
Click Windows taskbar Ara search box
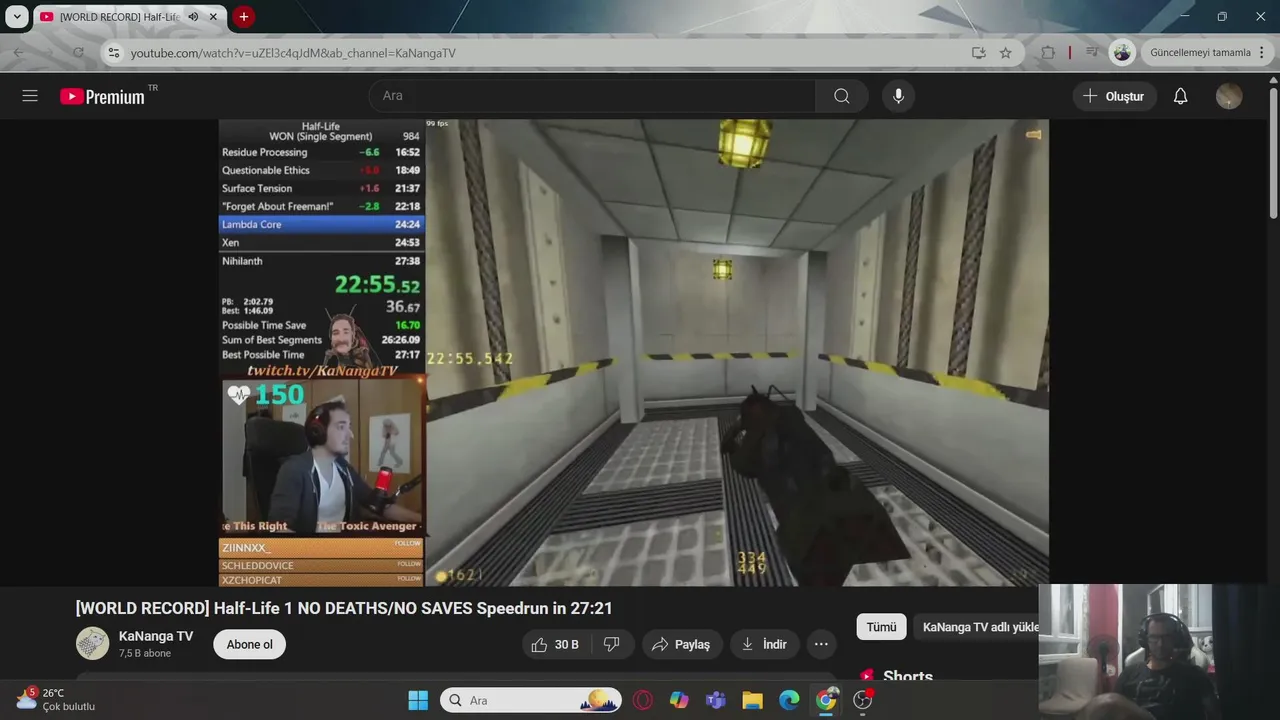click(x=531, y=700)
